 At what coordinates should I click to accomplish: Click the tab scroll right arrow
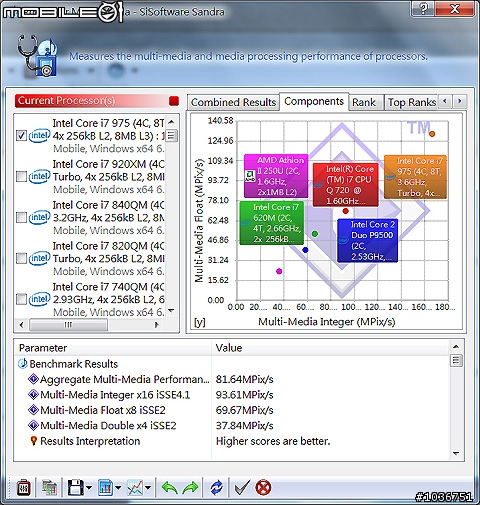460,101
